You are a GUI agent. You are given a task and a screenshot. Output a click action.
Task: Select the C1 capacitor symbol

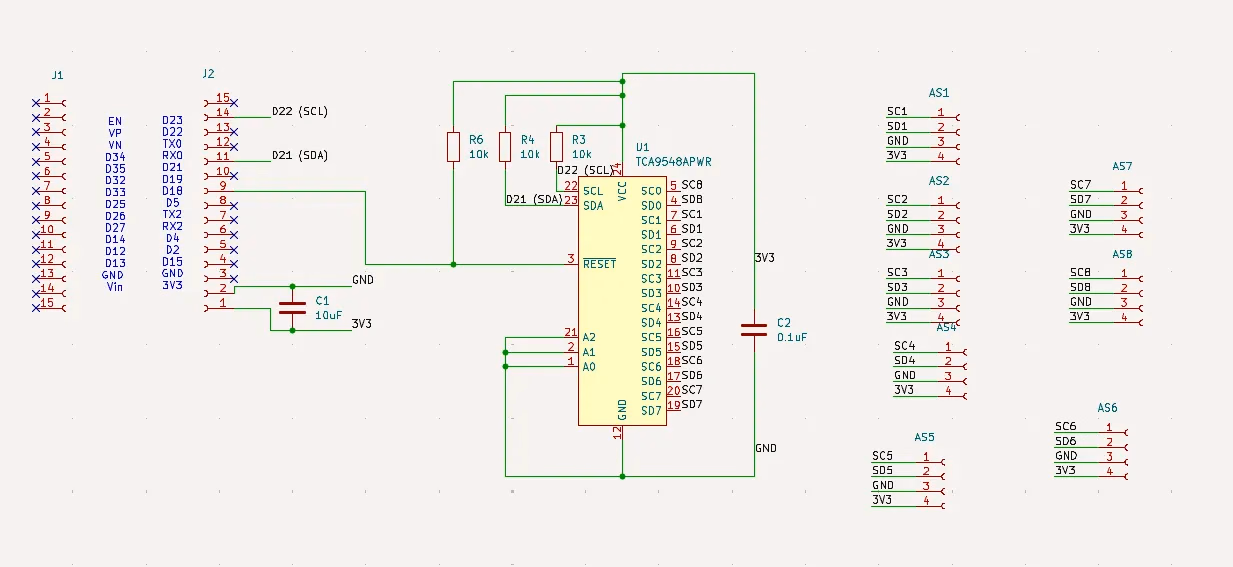pyautogui.click(x=292, y=306)
